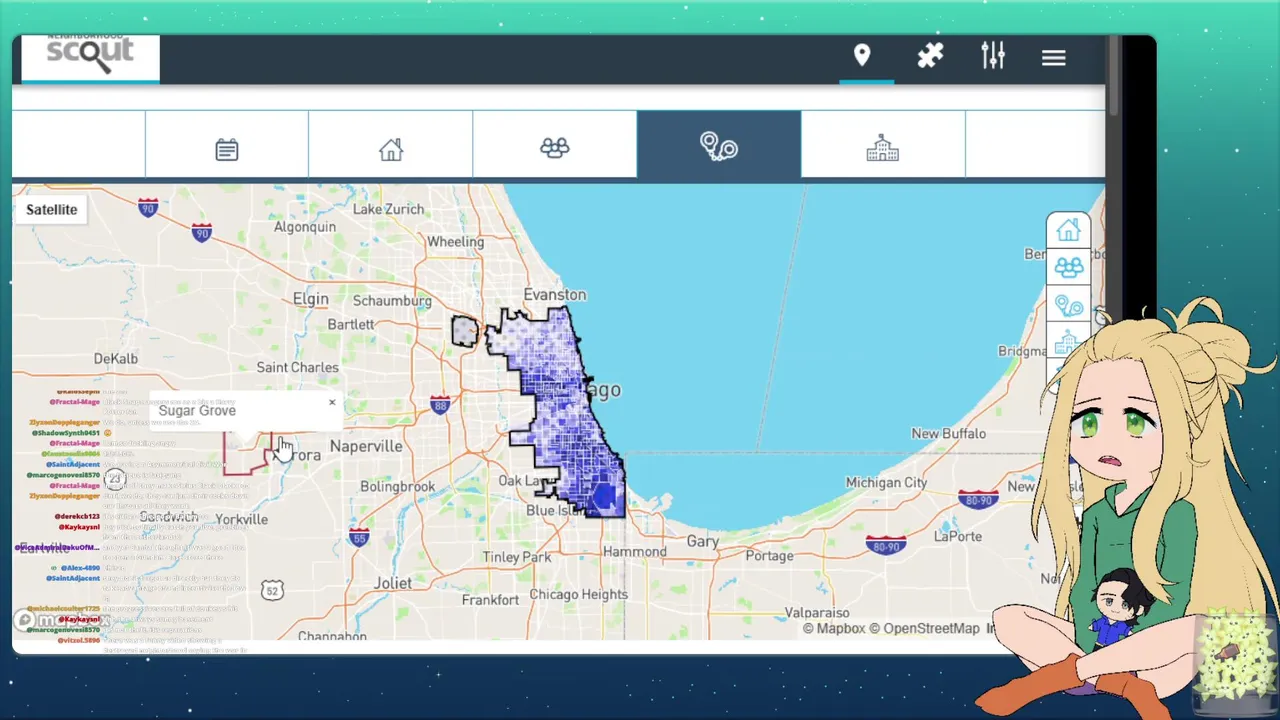Click the house icon on map sidebar
Screen dimensions: 1280x720
tap(1068, 230)
